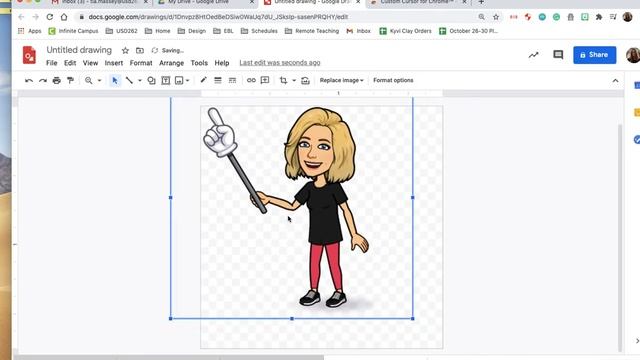The width and height of the screenshot is (640, 360).
Task: Open the Arrange menu
Action: coord(171,63)
